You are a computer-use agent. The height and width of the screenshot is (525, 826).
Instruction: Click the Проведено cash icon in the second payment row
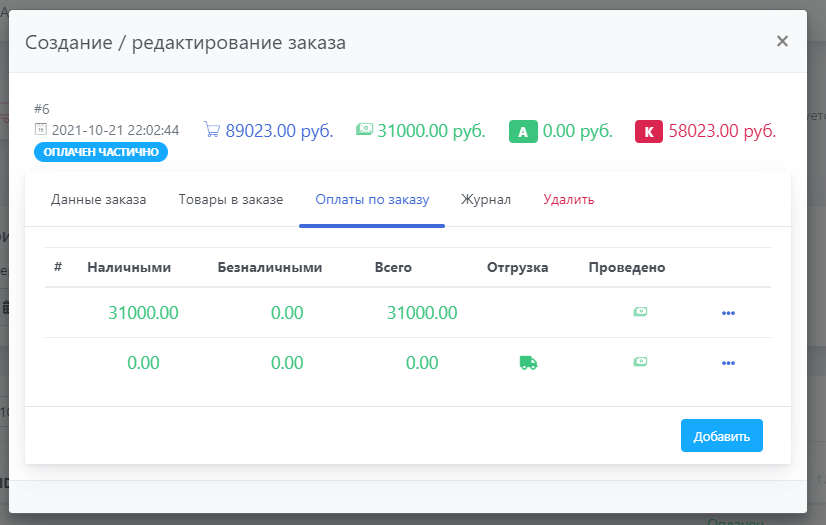[x=640, y=363]
